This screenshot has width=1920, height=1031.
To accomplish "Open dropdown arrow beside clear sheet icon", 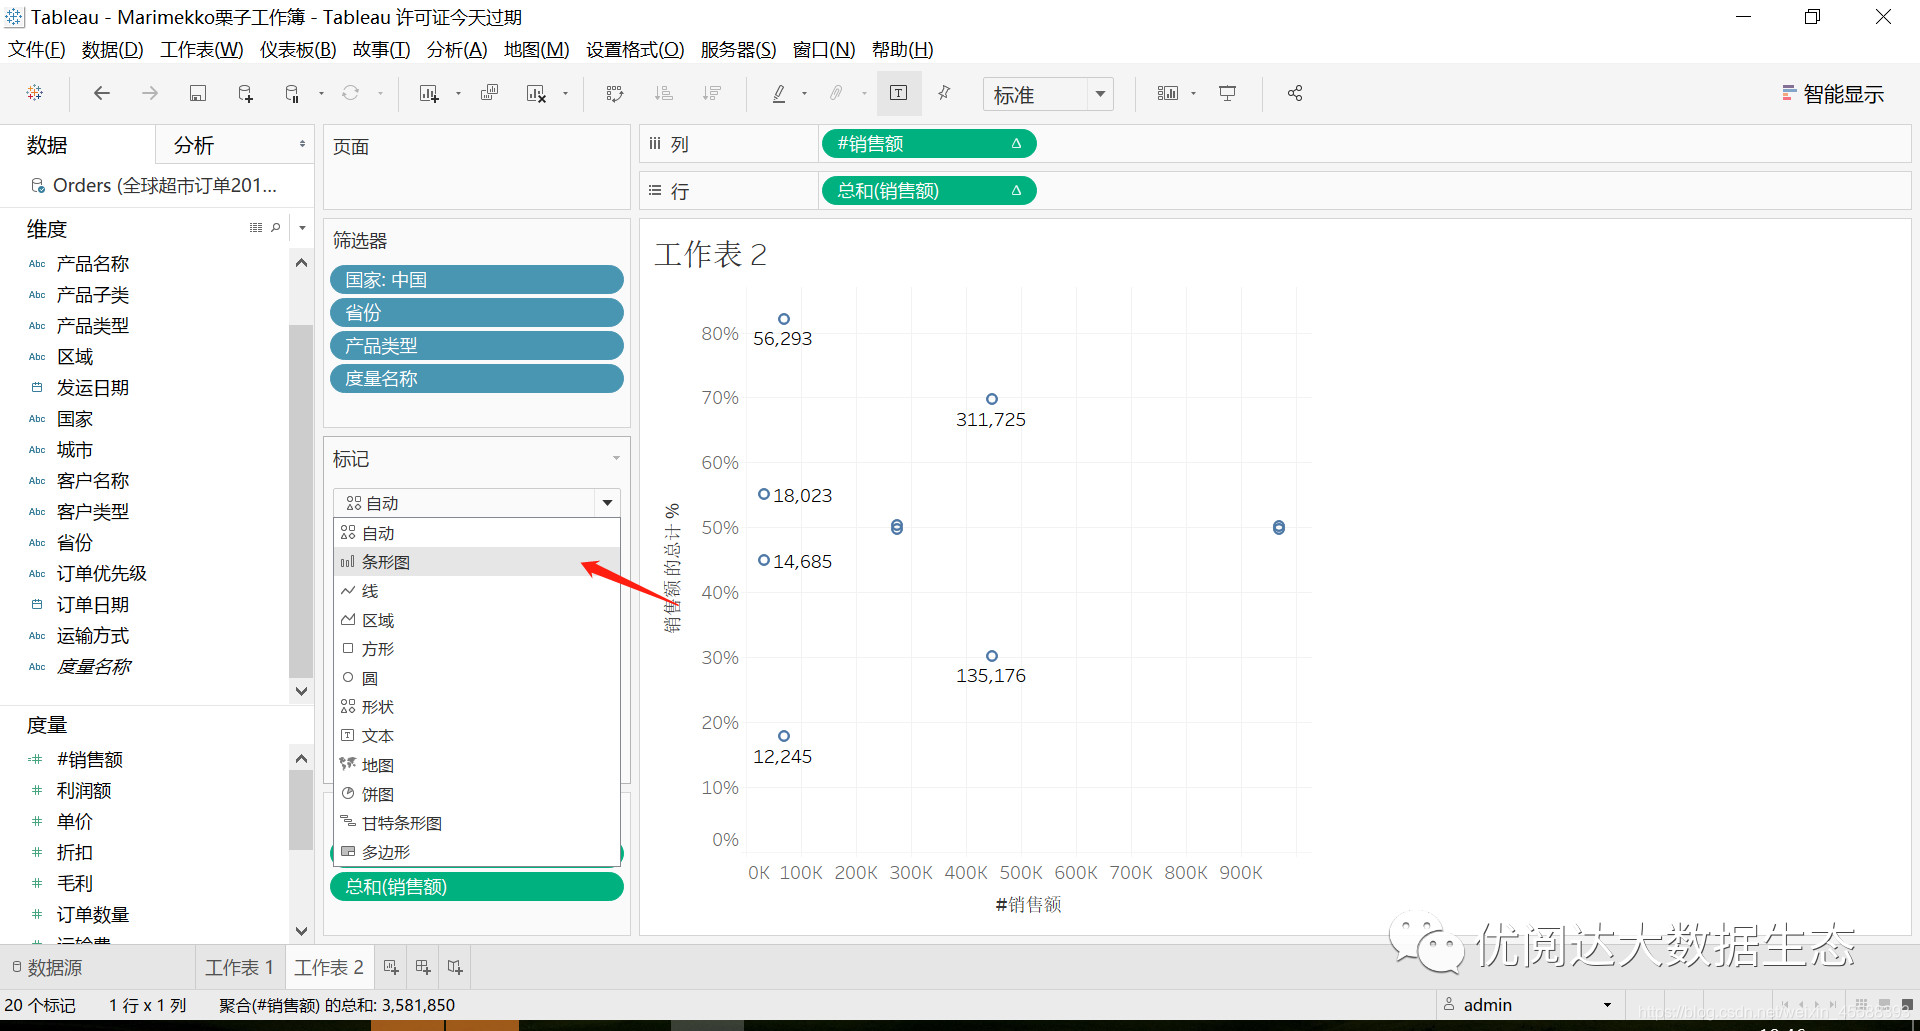I will coord(565,93).
